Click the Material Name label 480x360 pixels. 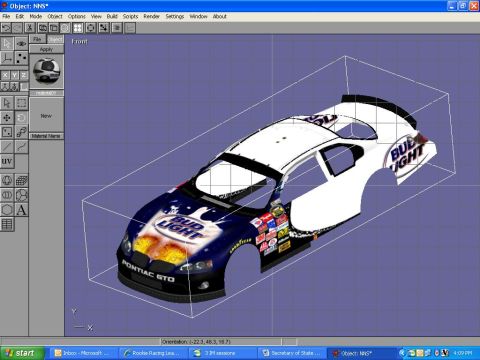(x=46, y=136)
